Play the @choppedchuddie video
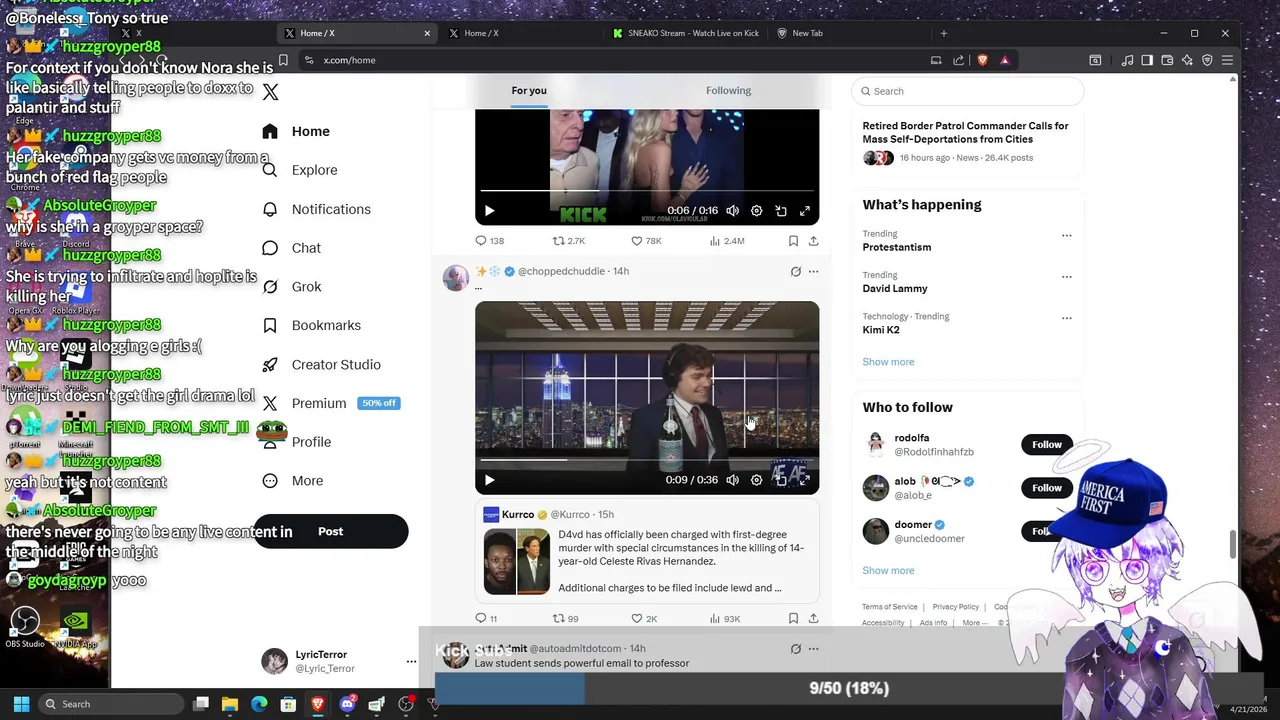Screen dimensions: 1280x720 (489, 480)
